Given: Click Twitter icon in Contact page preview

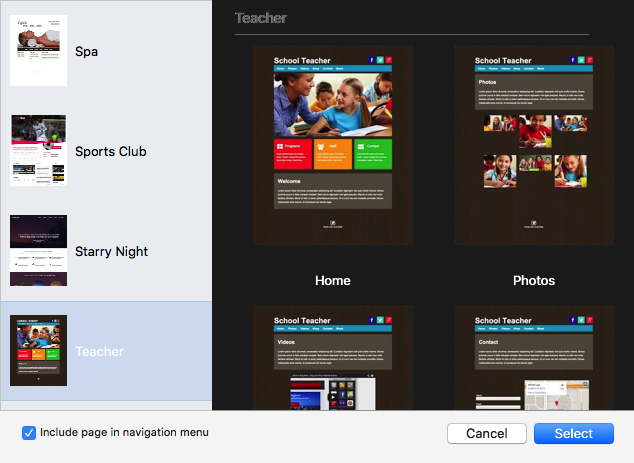Looking at the screenshot, I should click(581, 320).
